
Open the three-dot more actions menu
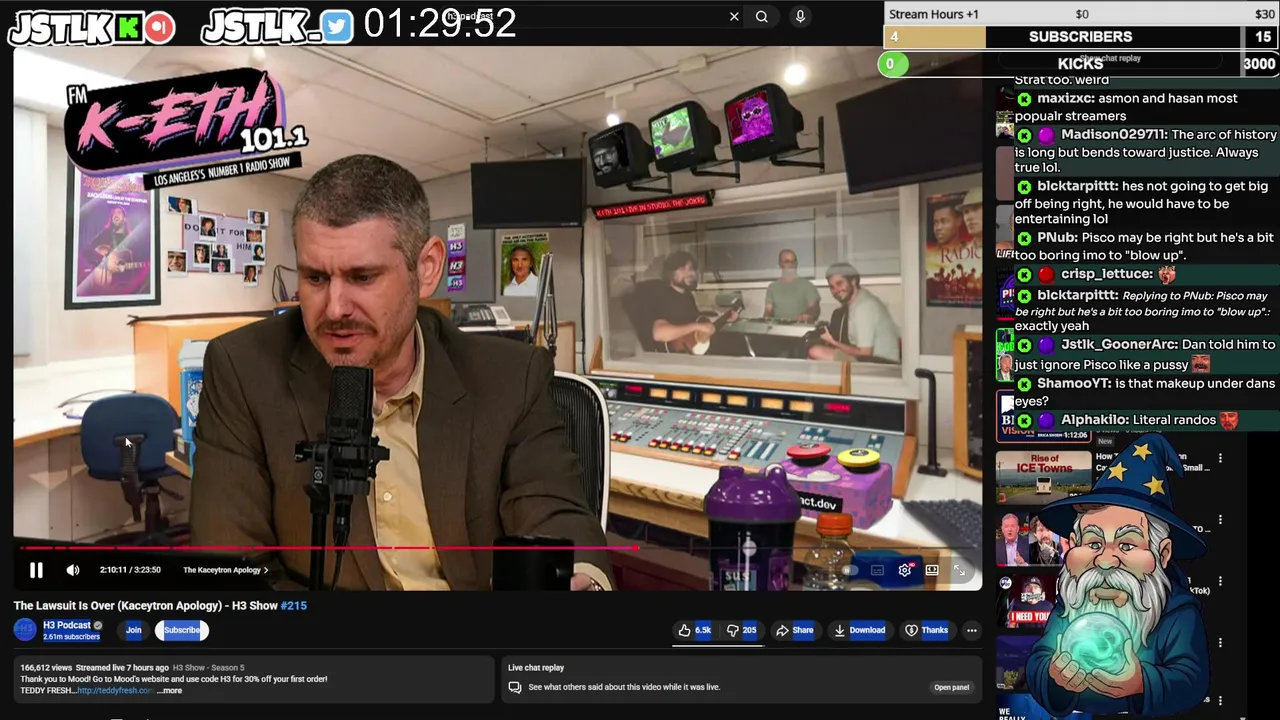click(972, 630)
